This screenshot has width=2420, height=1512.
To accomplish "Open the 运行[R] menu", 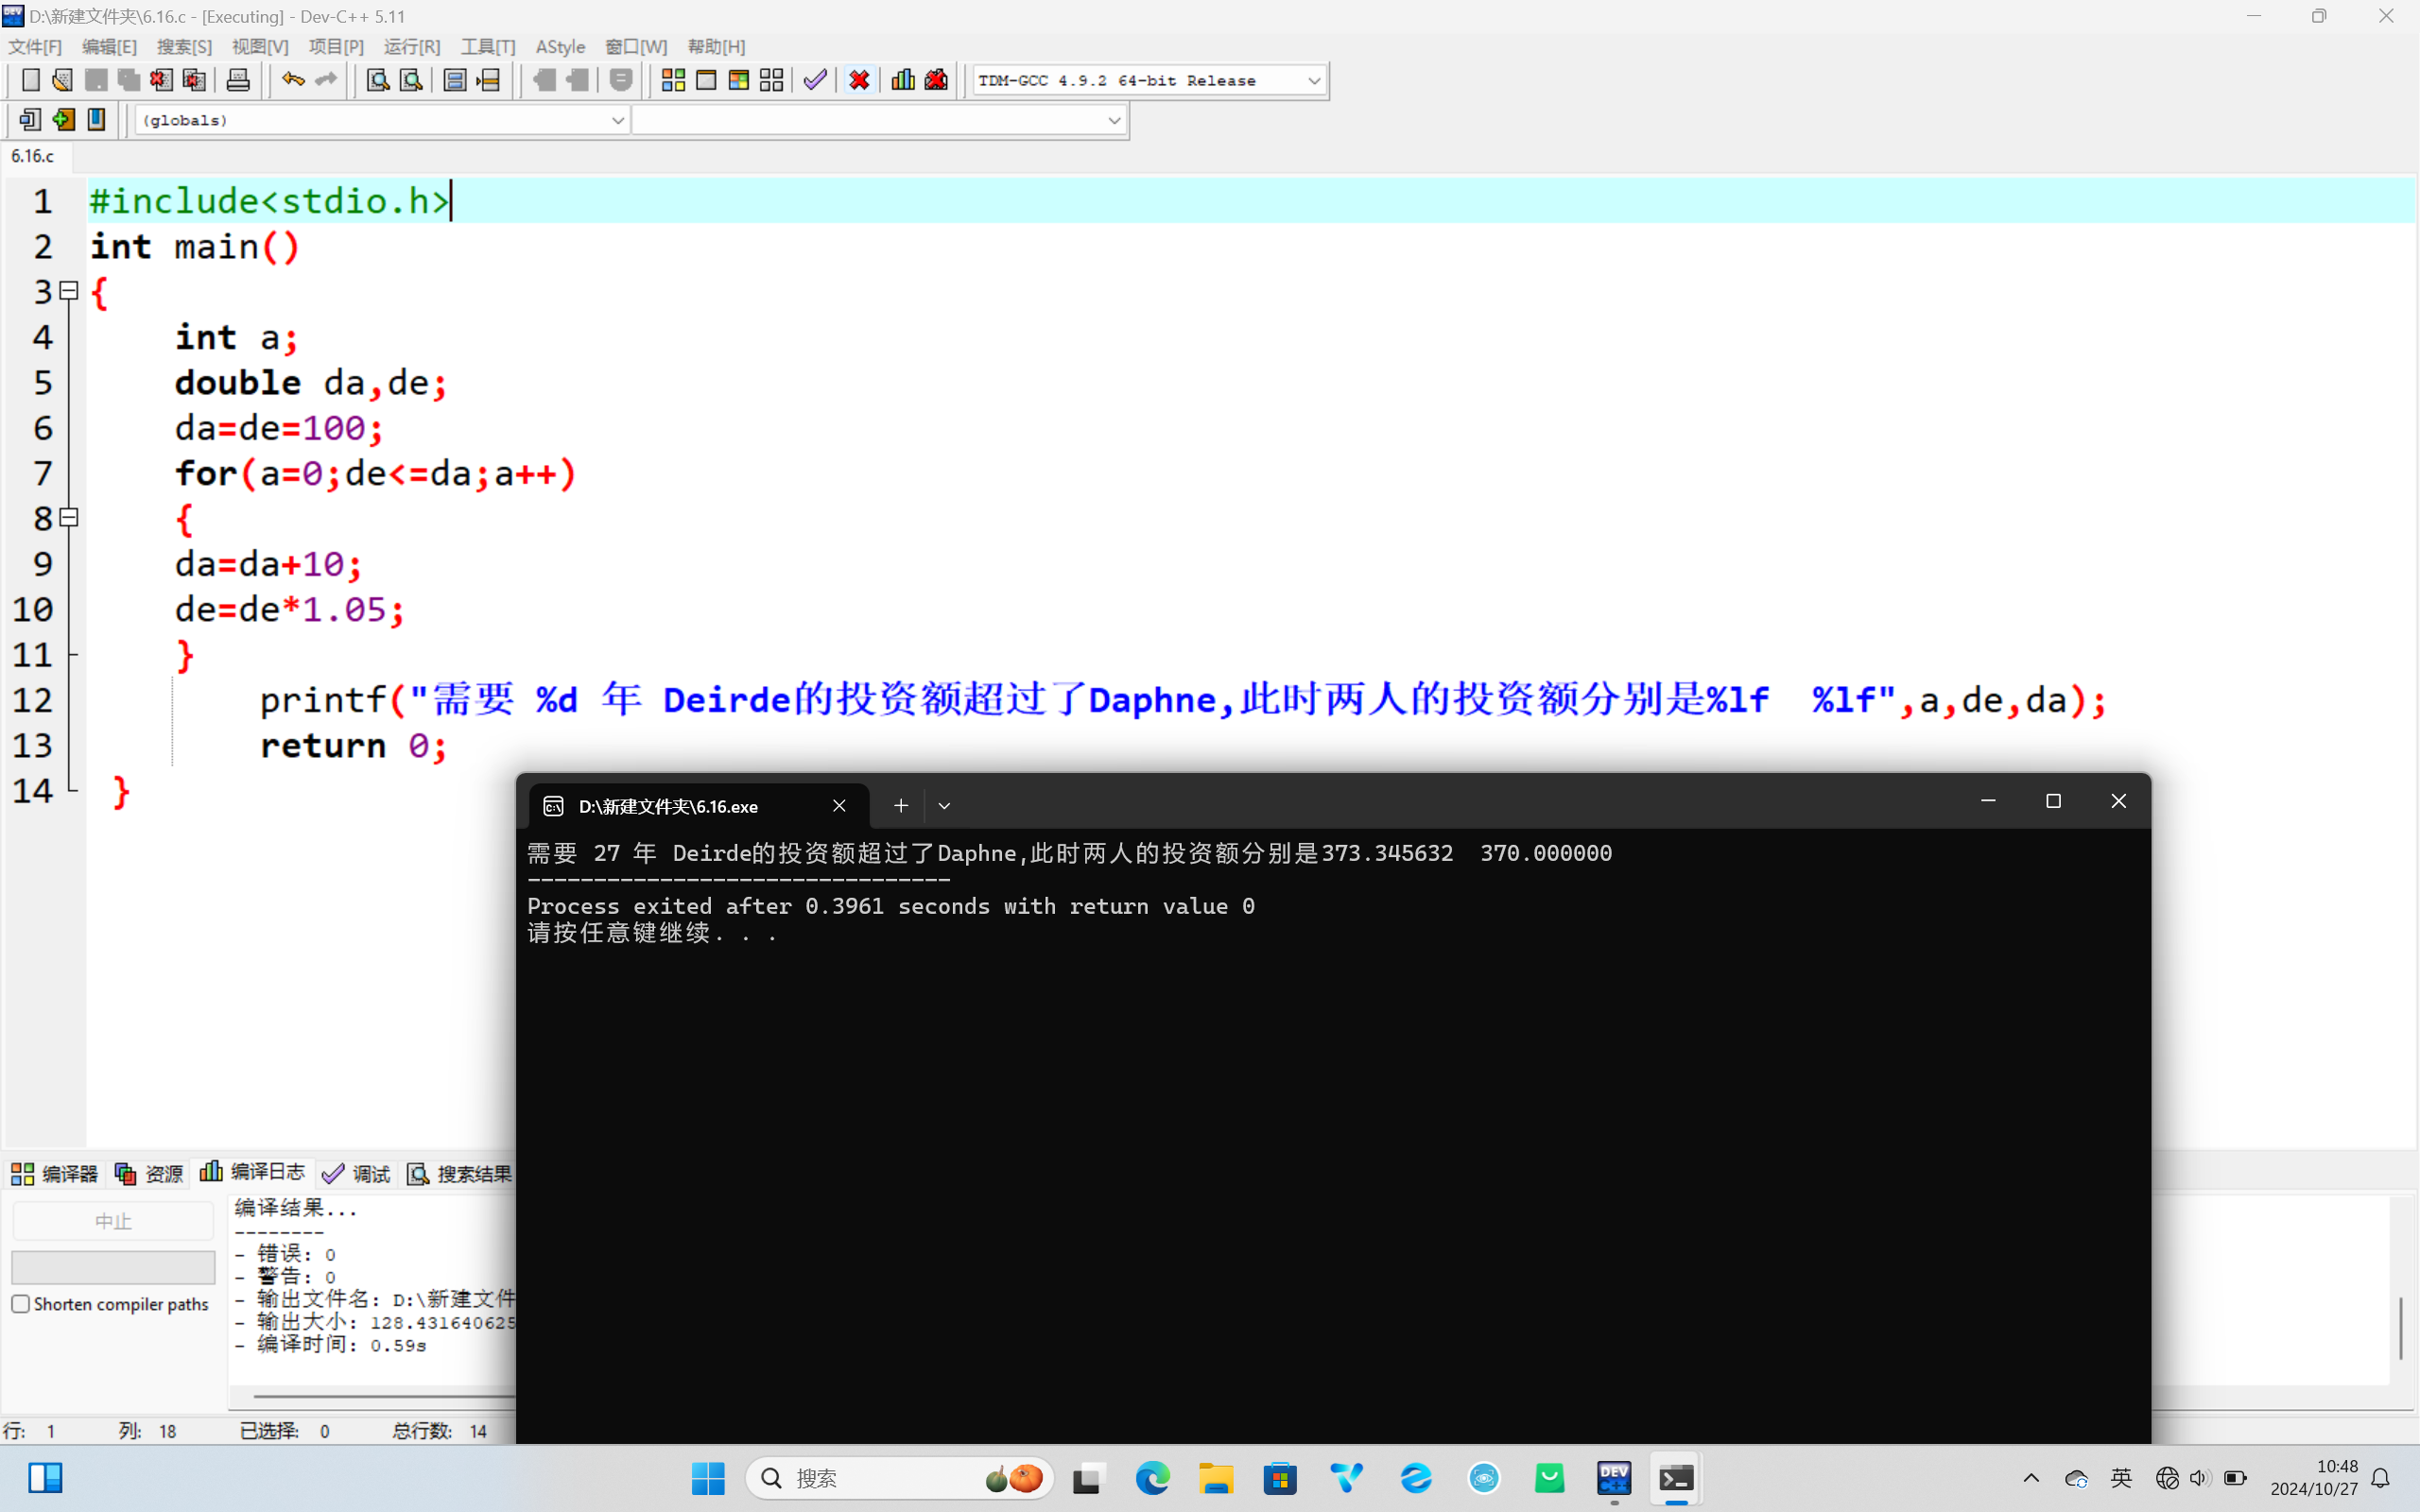I will coord(411,47).
